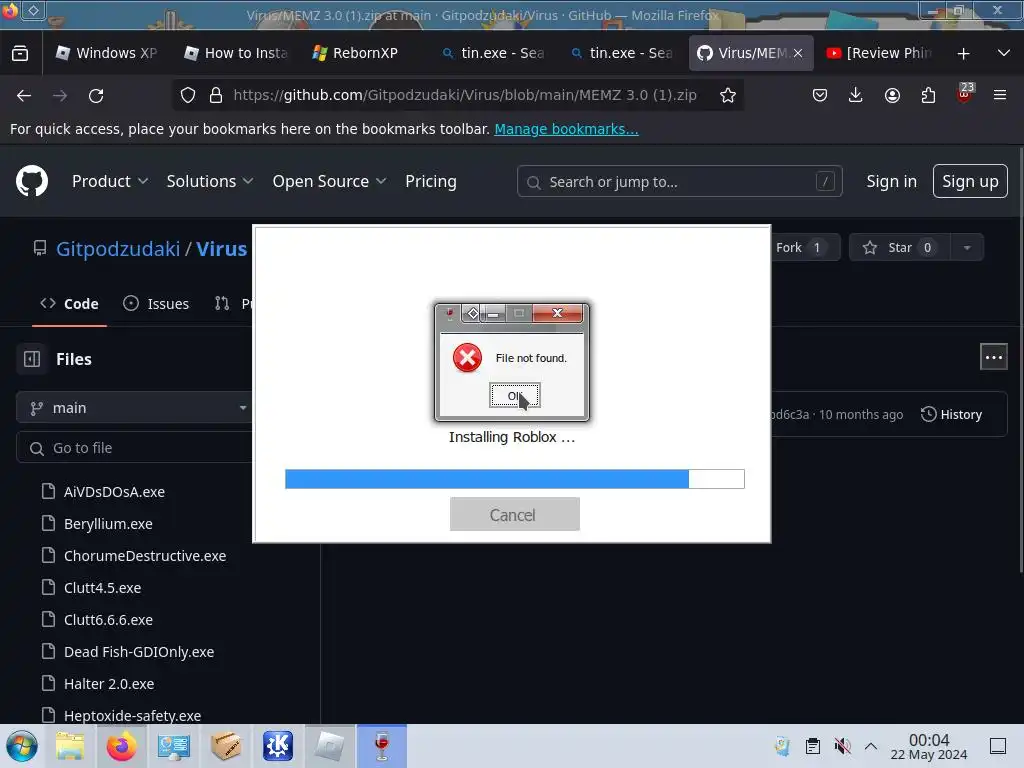Open Halter 2.0.exe in the file tree

[x=109, y=684]
